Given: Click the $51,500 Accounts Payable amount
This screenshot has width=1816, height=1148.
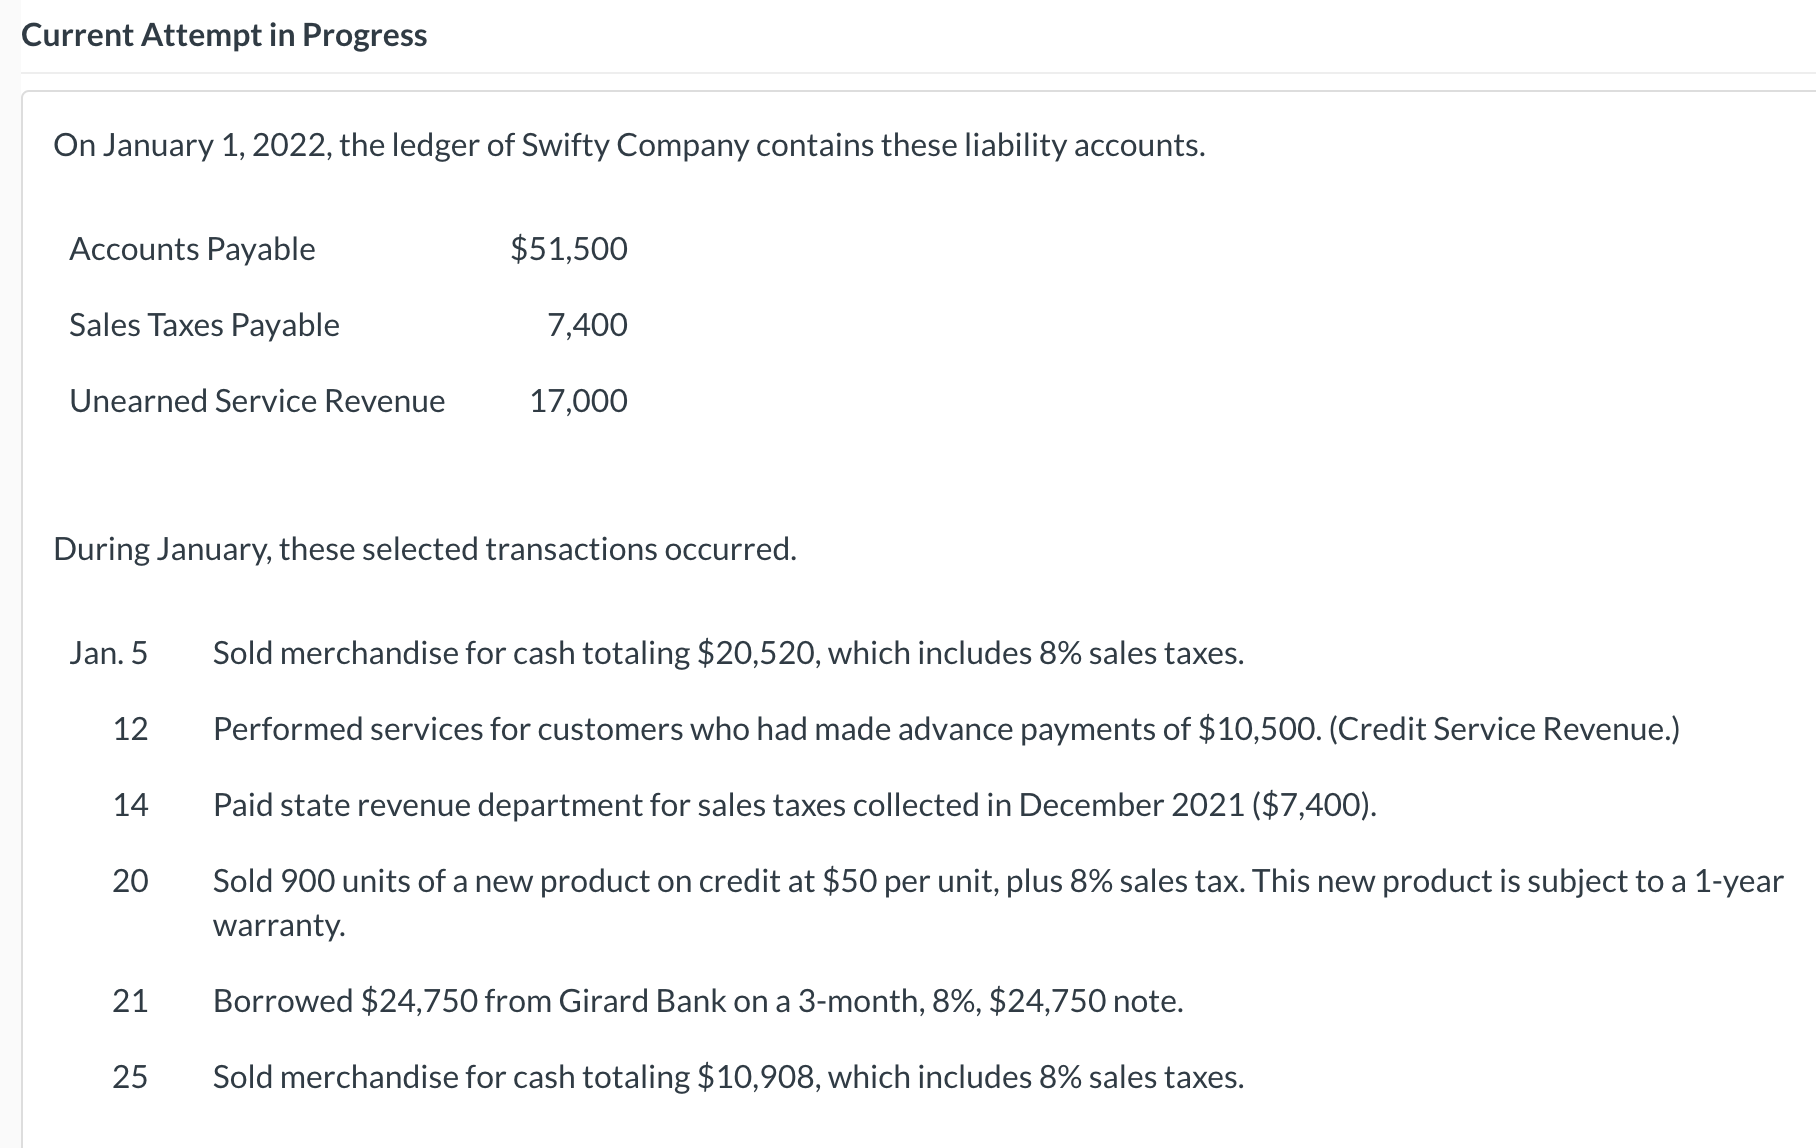Looking at the screenshot, I should pyautogui.click(x=569, y=249).
